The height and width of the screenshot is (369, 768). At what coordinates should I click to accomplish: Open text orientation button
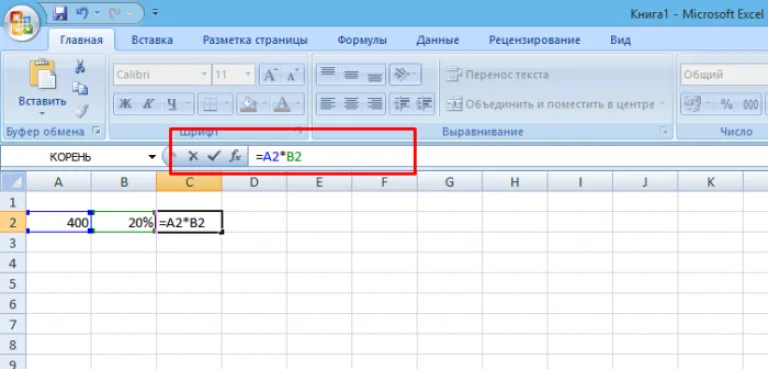click(x=405, y=74)
